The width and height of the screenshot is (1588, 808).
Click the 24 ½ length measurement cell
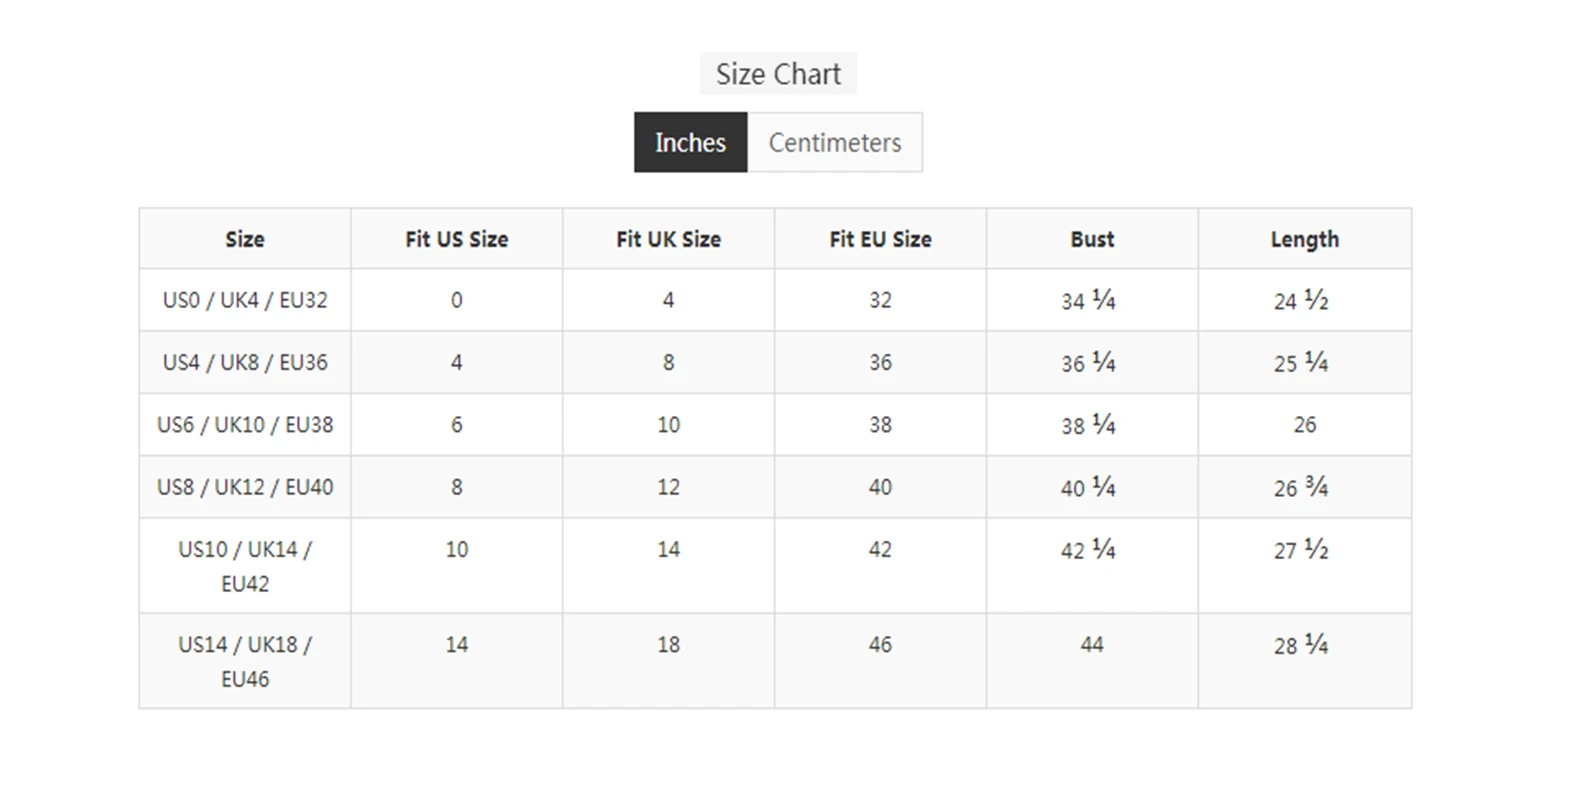click(x=1301, y=300)
